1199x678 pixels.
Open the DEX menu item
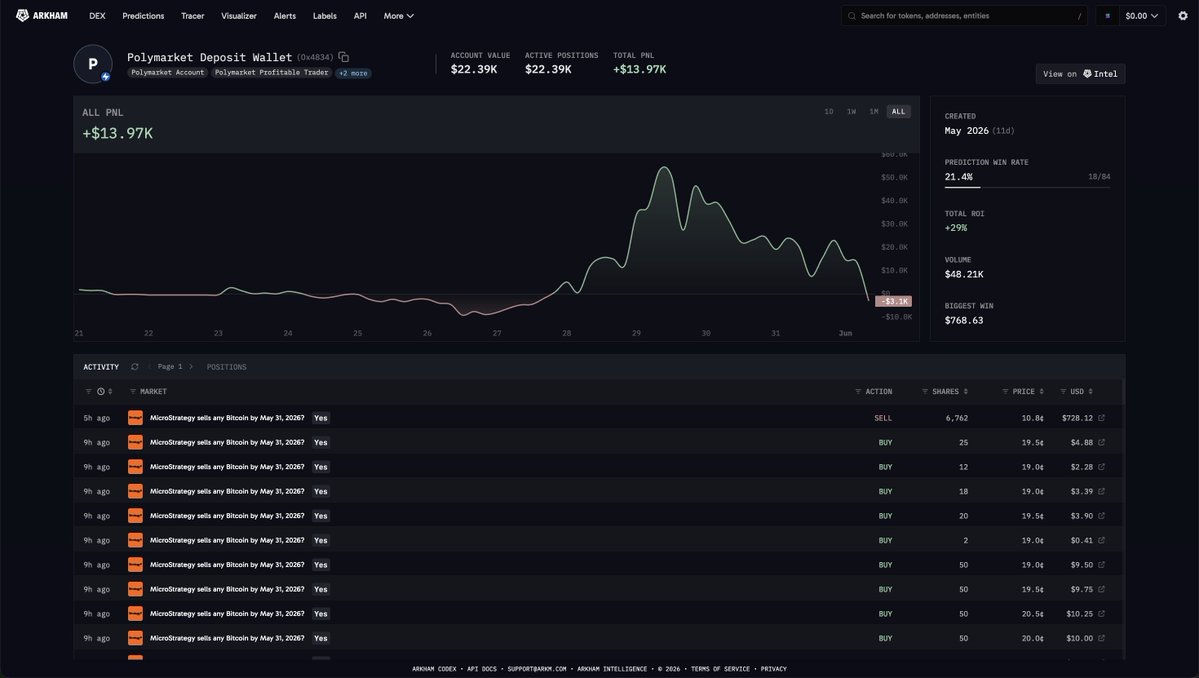[97, 15]
